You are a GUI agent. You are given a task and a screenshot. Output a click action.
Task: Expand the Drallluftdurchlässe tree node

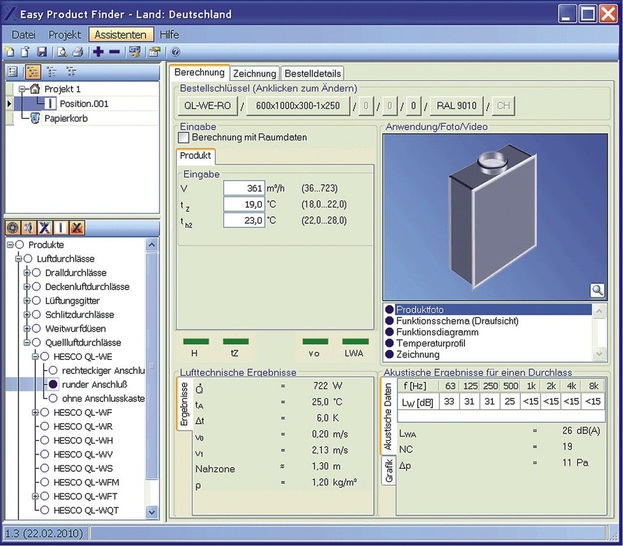coord(27,272)
